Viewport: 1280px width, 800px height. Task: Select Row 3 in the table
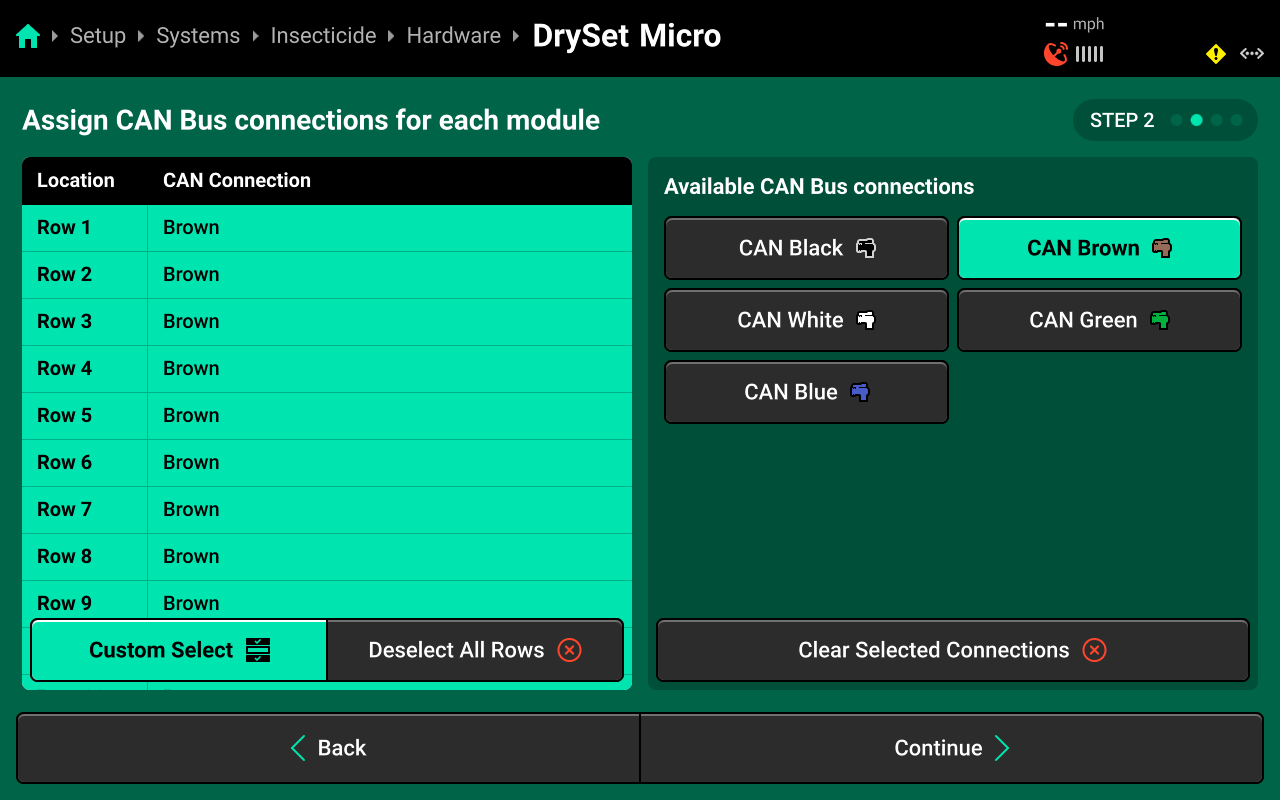click(x=327, y=322)
